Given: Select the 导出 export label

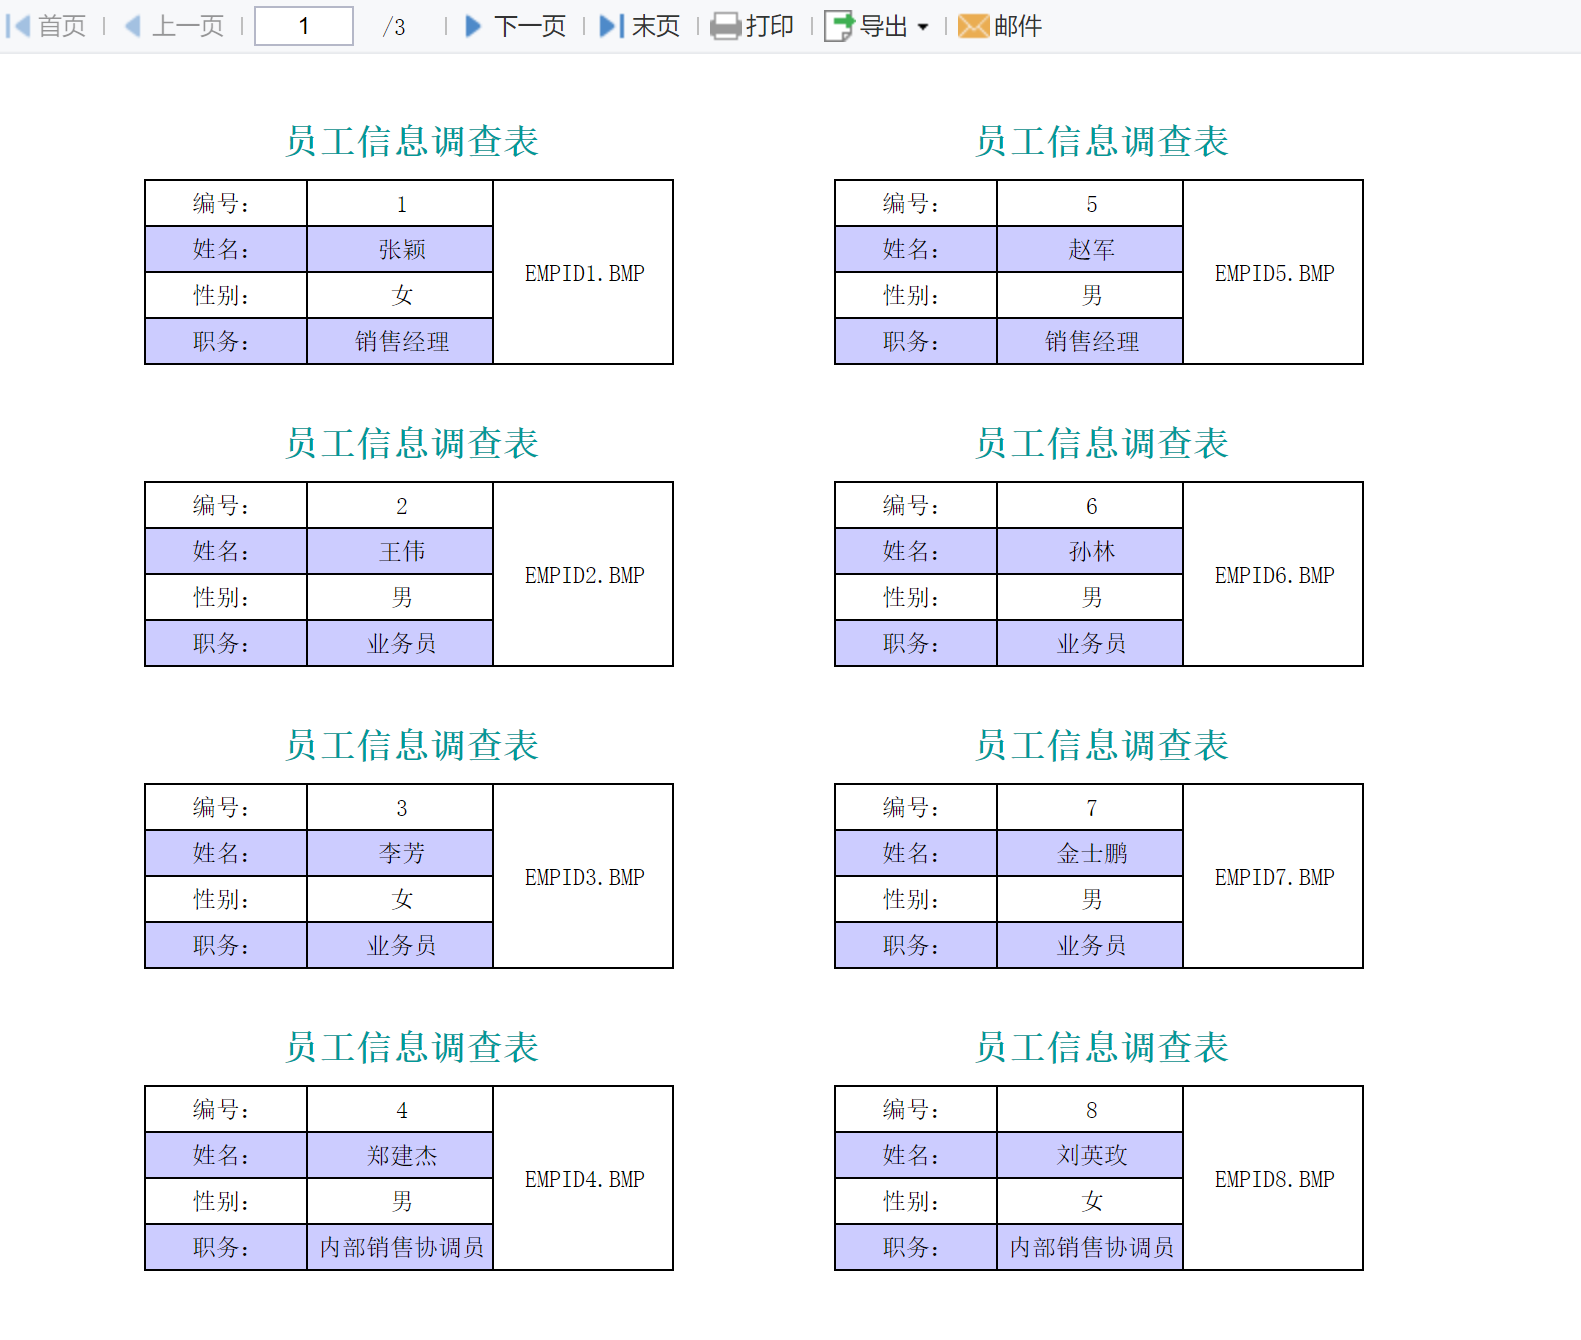Looking at the screenshot, I should coord(884,26).
